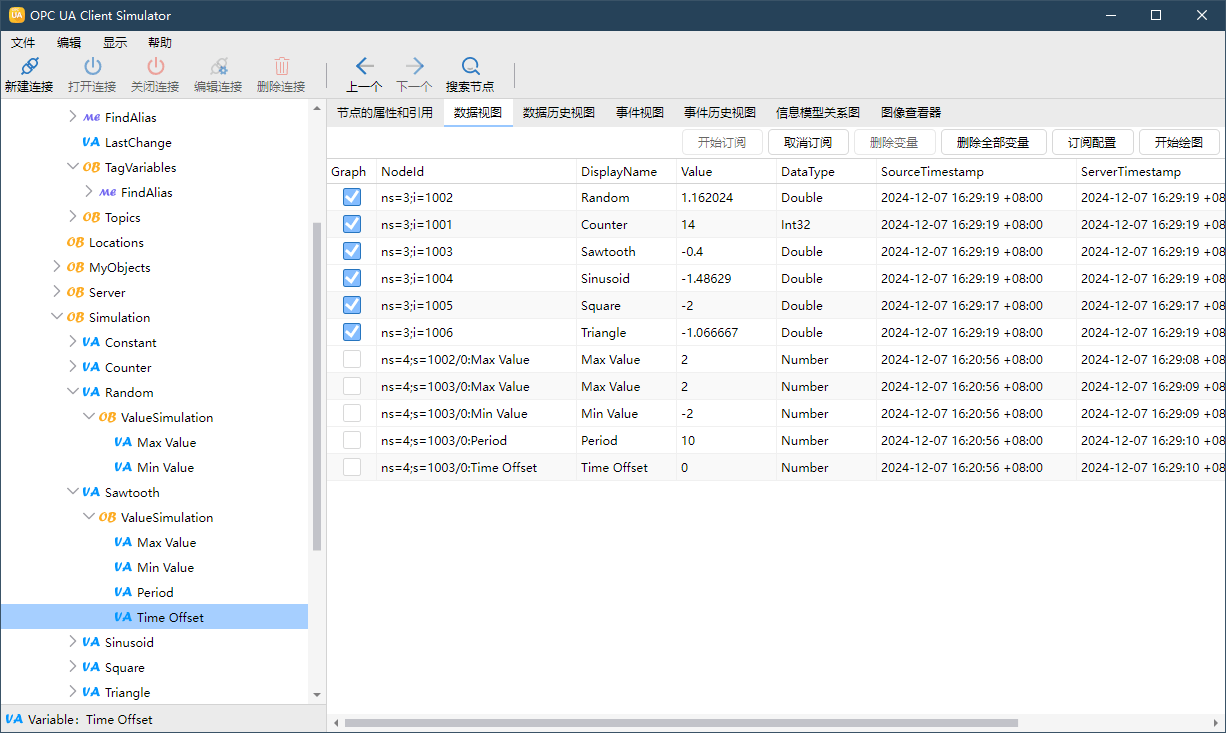Open the 文件 menu
Screen dimensions: 1226x733
pyautogui.click(x=23, y=43)
